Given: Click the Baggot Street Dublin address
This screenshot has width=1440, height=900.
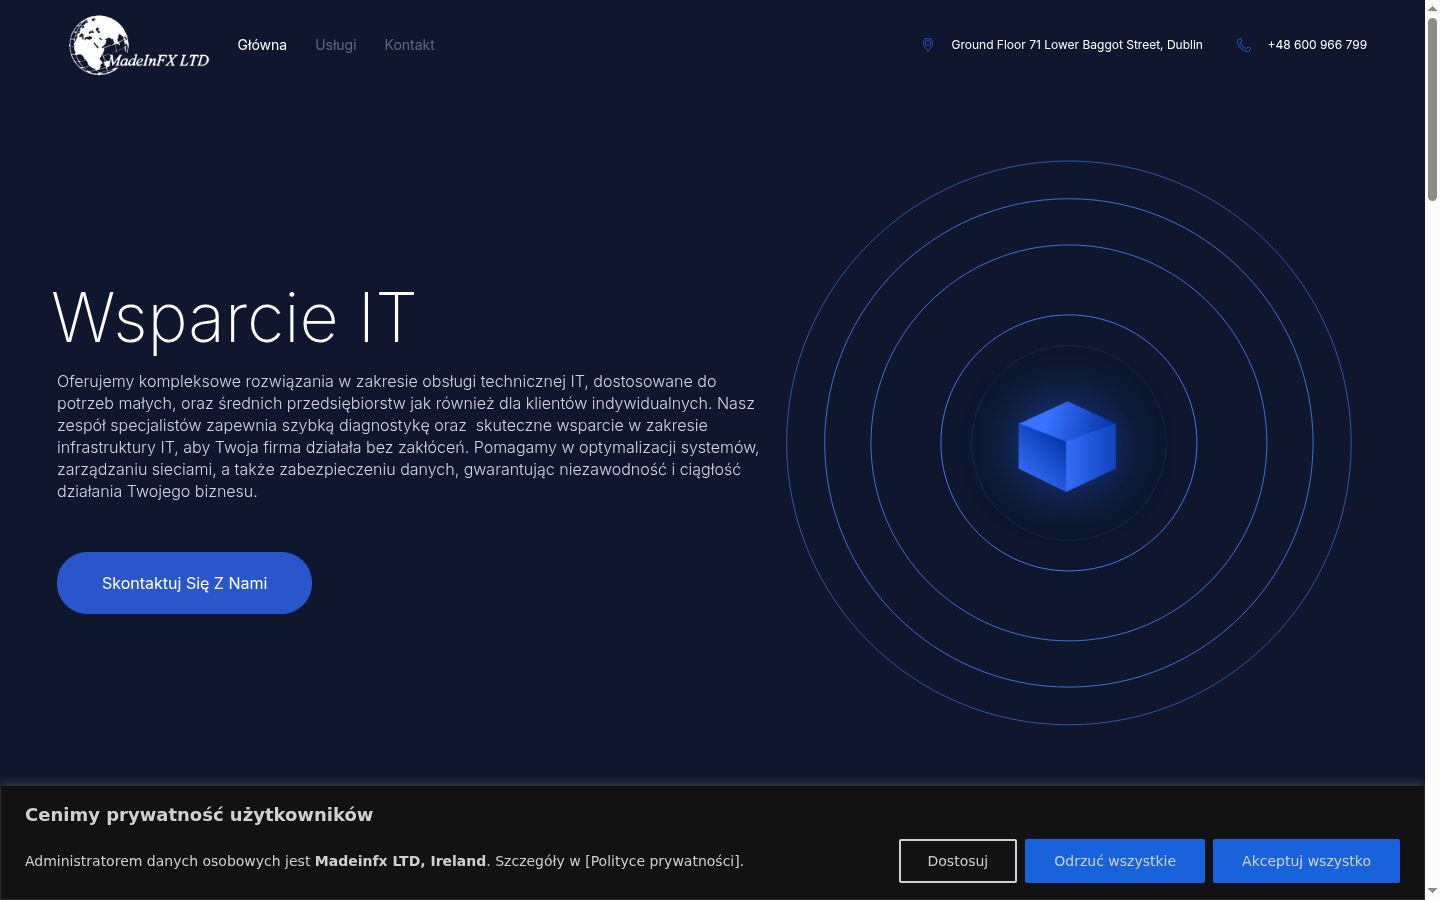Looking at the screenshot, I should point(1077,45).
